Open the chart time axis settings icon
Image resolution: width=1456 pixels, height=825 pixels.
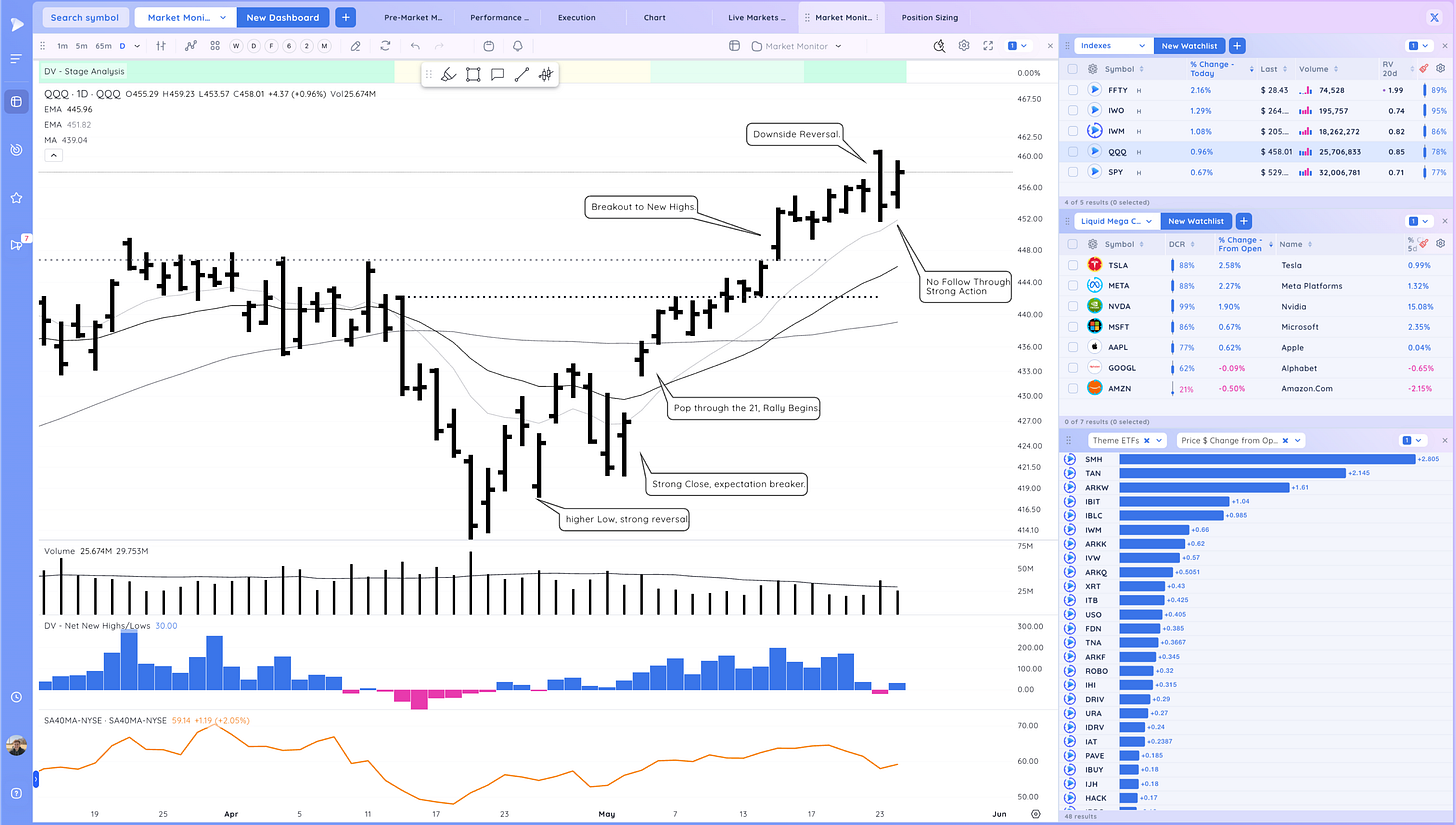[x=1036, y=814]
